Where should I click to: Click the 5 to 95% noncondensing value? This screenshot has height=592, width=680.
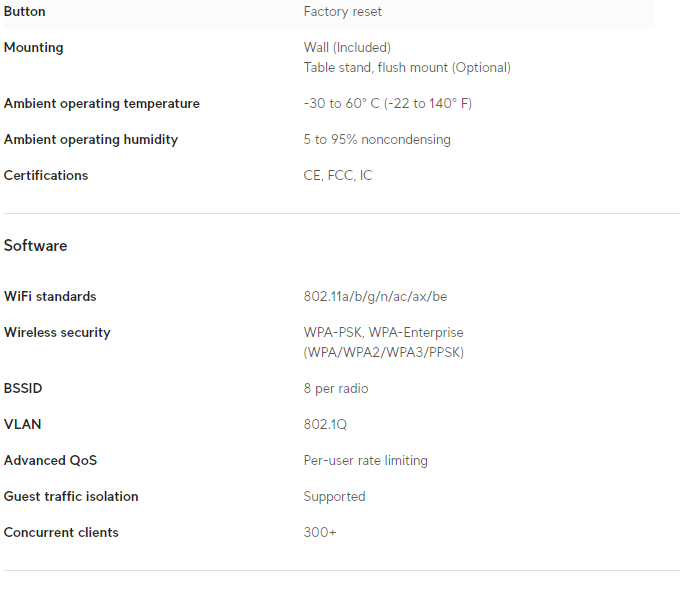[x=377, y=140]
